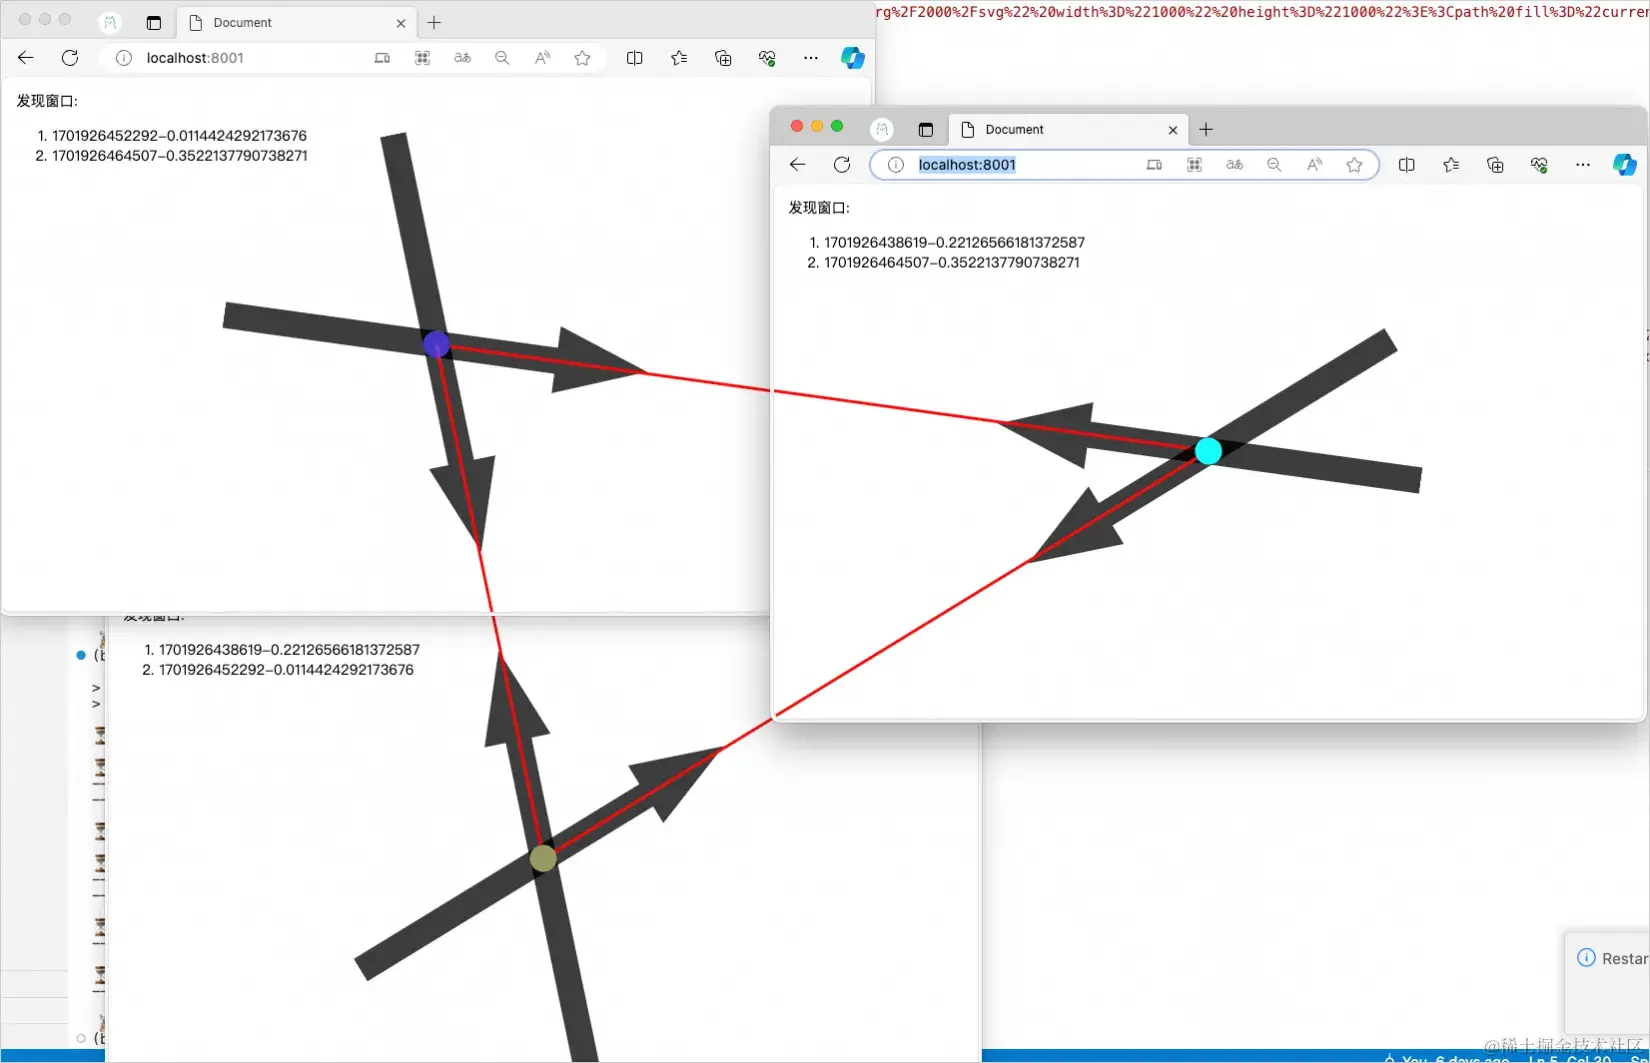Open translate options in left background window
1650x1063 pixels.
[x=462, y=58]
